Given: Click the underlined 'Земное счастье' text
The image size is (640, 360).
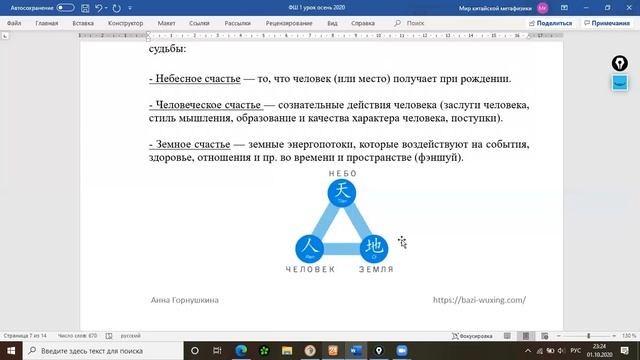Looking at the screenshot, I should (x=189, y=144).
